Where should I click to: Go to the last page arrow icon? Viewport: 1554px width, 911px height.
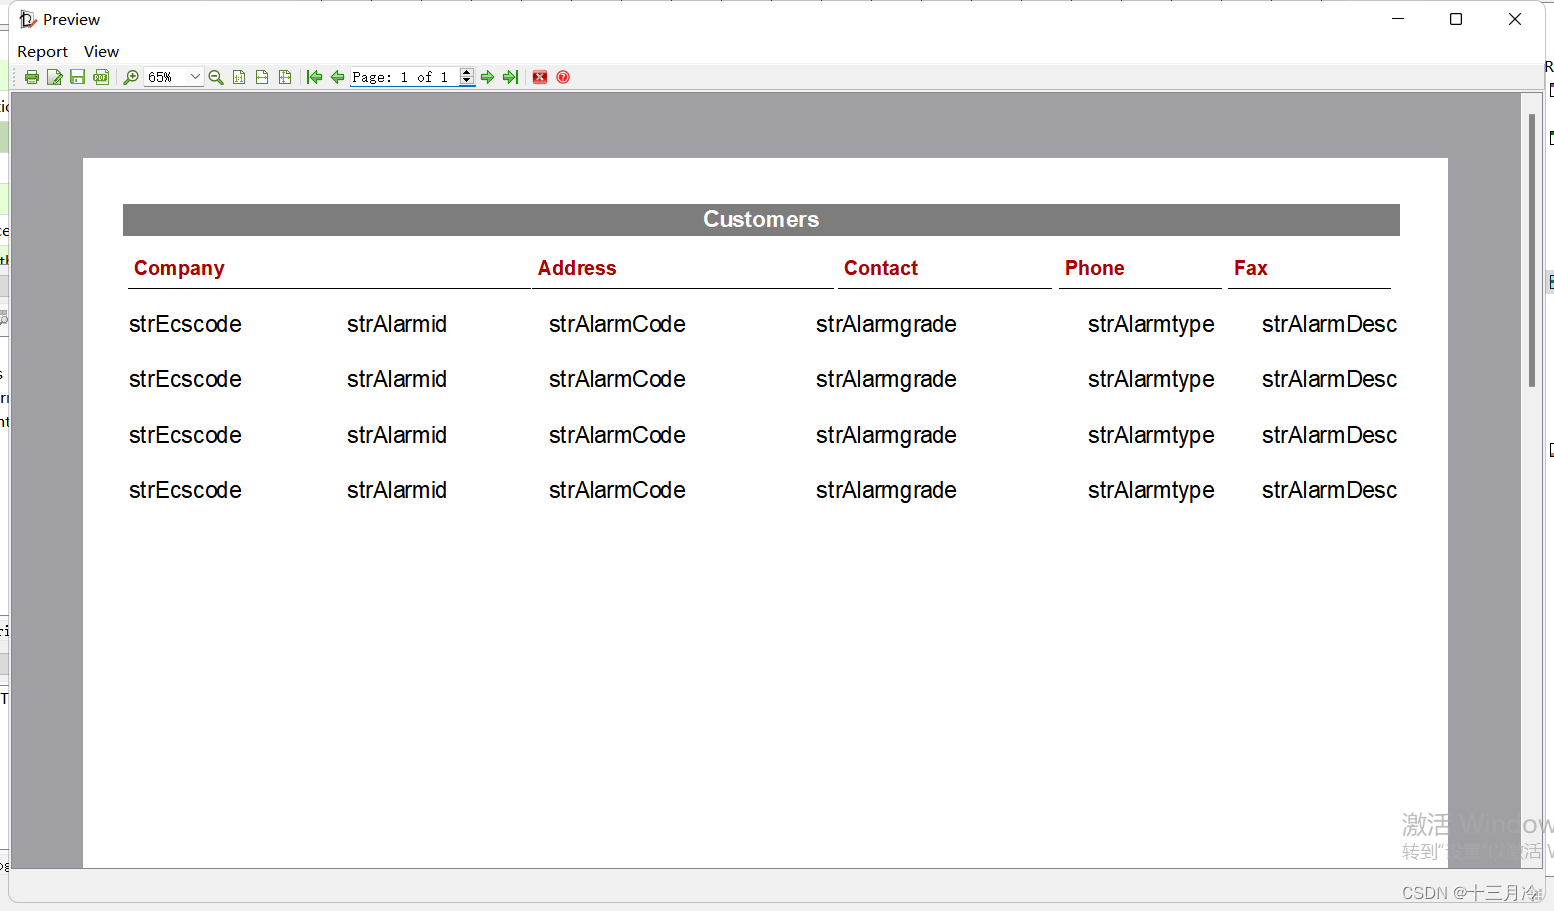point(510,76)
